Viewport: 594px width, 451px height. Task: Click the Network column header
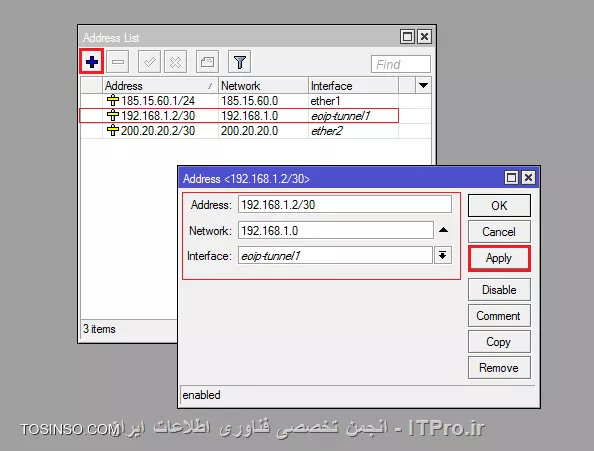tap(263, 86)
